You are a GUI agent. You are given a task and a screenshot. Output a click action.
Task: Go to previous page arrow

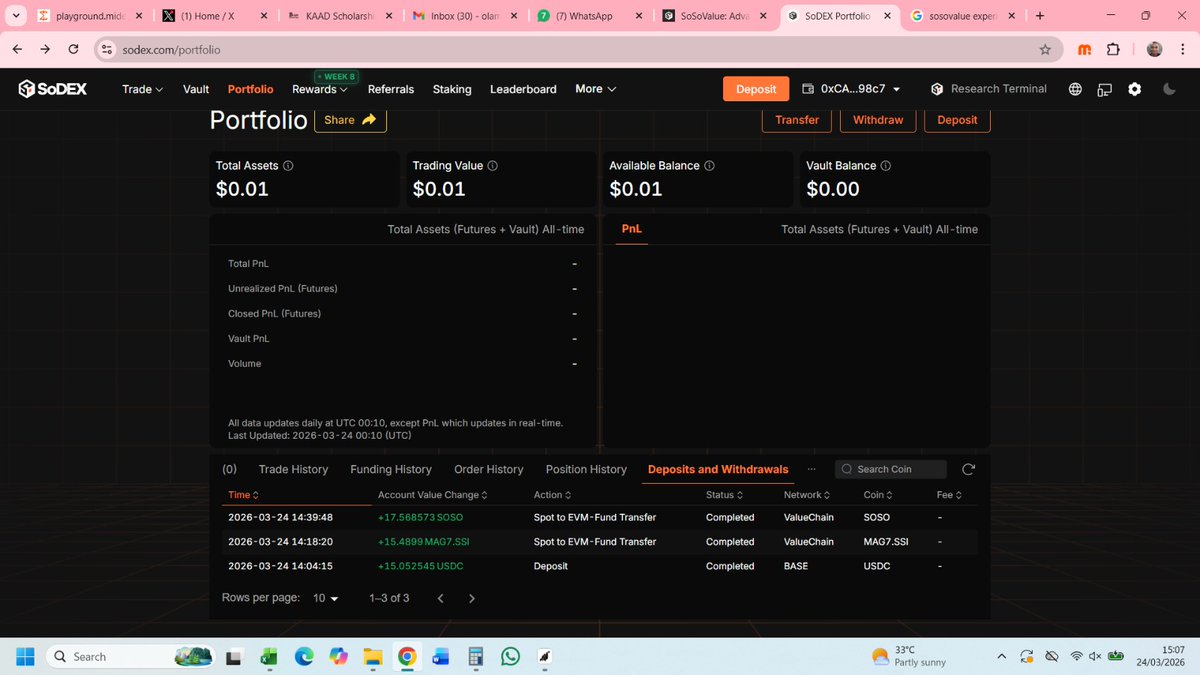click(439, 598)
